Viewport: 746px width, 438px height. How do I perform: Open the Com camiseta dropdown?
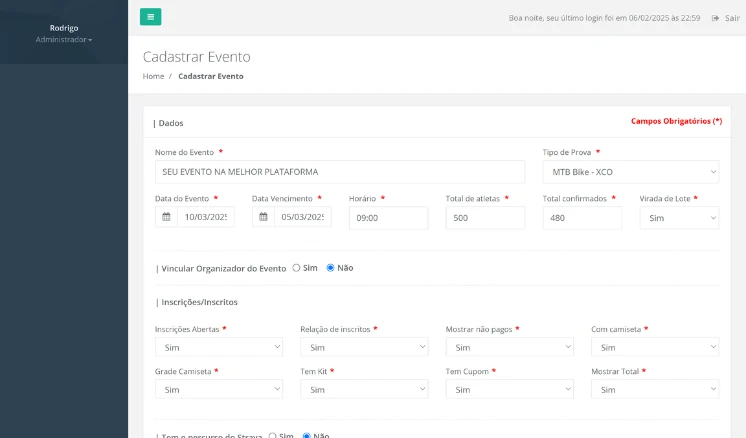[654, 347]
